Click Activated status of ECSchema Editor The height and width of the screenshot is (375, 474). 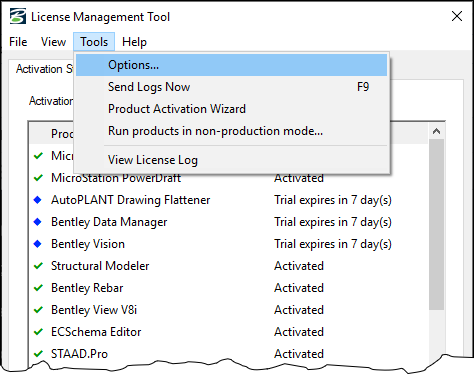click(299, 332)
